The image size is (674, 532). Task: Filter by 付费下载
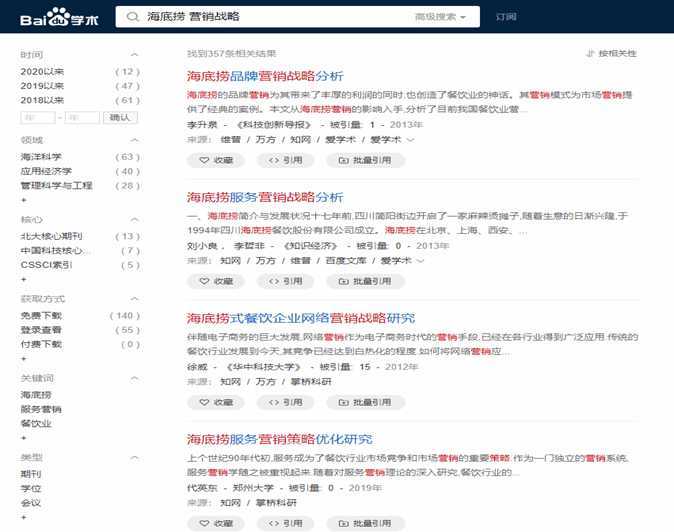(41, 344)
